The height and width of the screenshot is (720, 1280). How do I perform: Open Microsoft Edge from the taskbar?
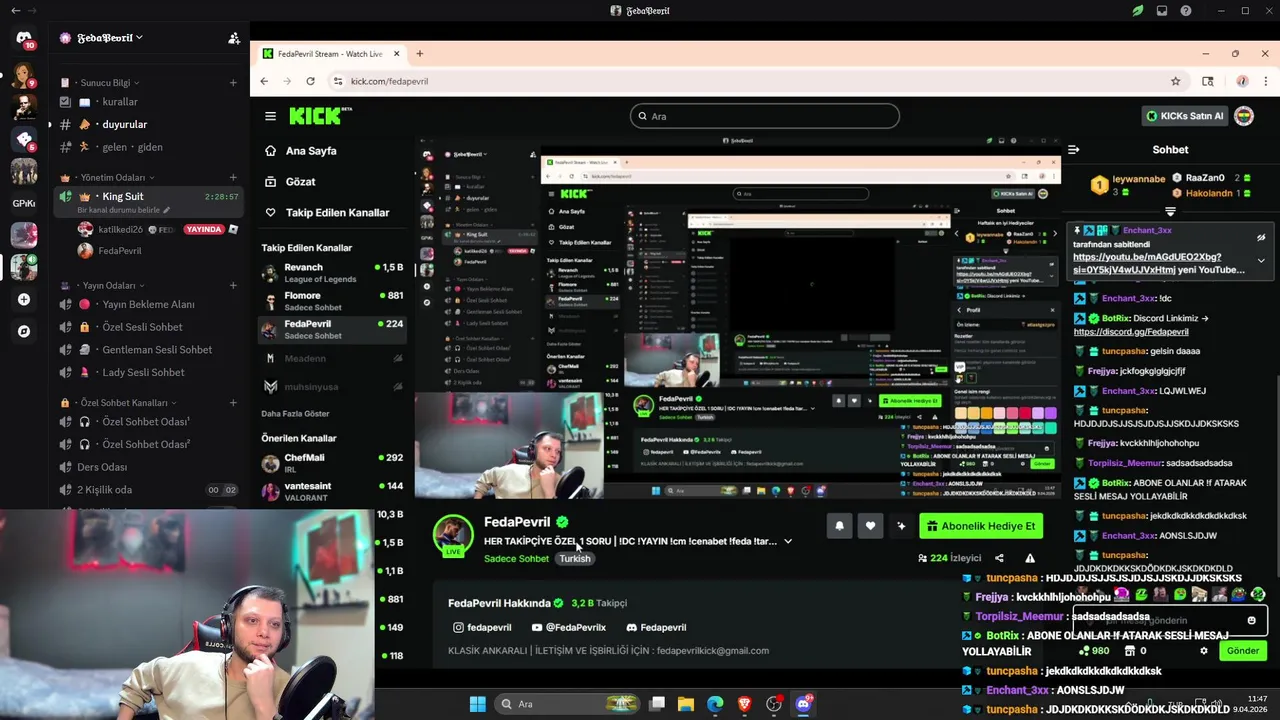point(715,704)
